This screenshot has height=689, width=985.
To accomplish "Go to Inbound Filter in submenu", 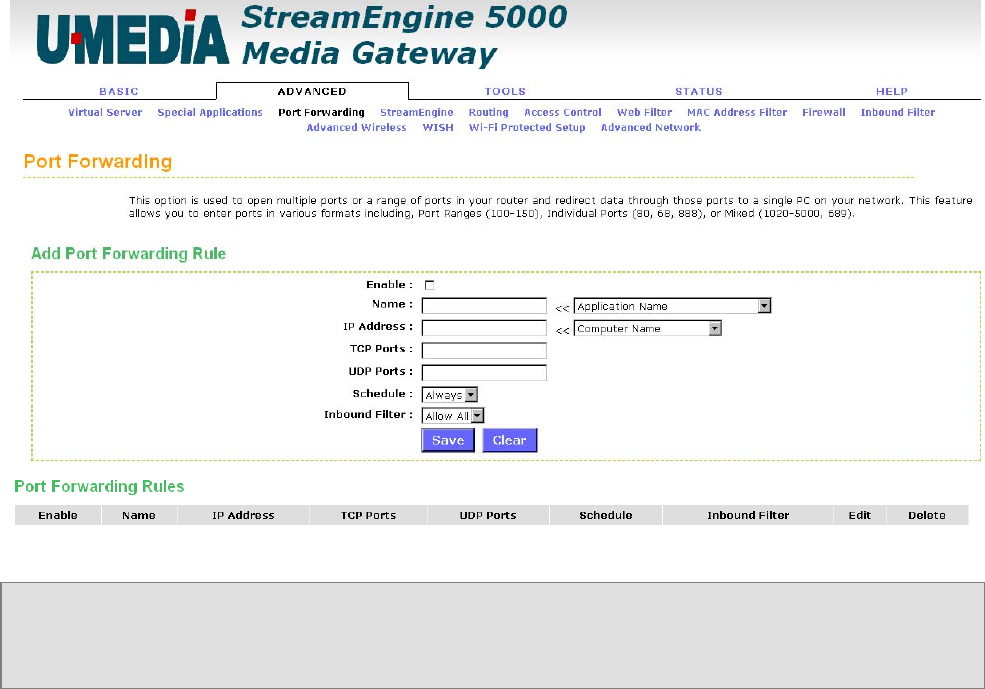I will coord(898,112).
